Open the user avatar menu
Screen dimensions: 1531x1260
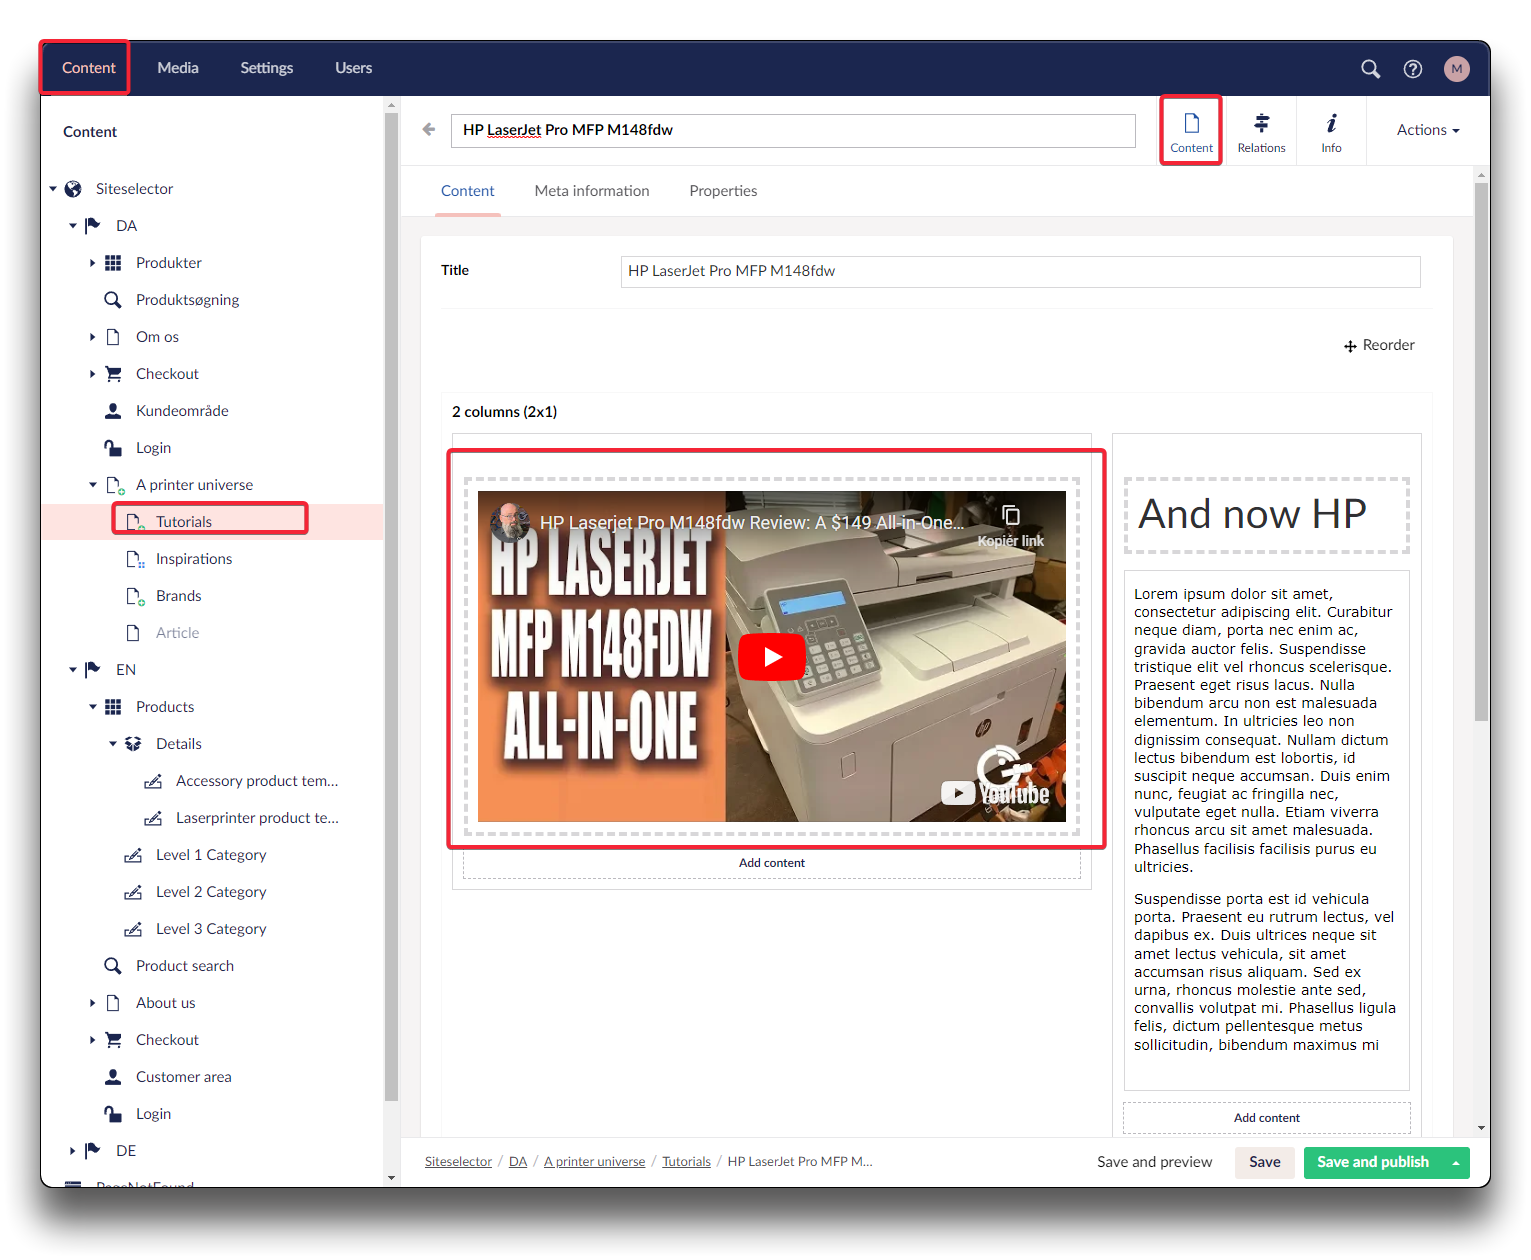point(1456,69)
